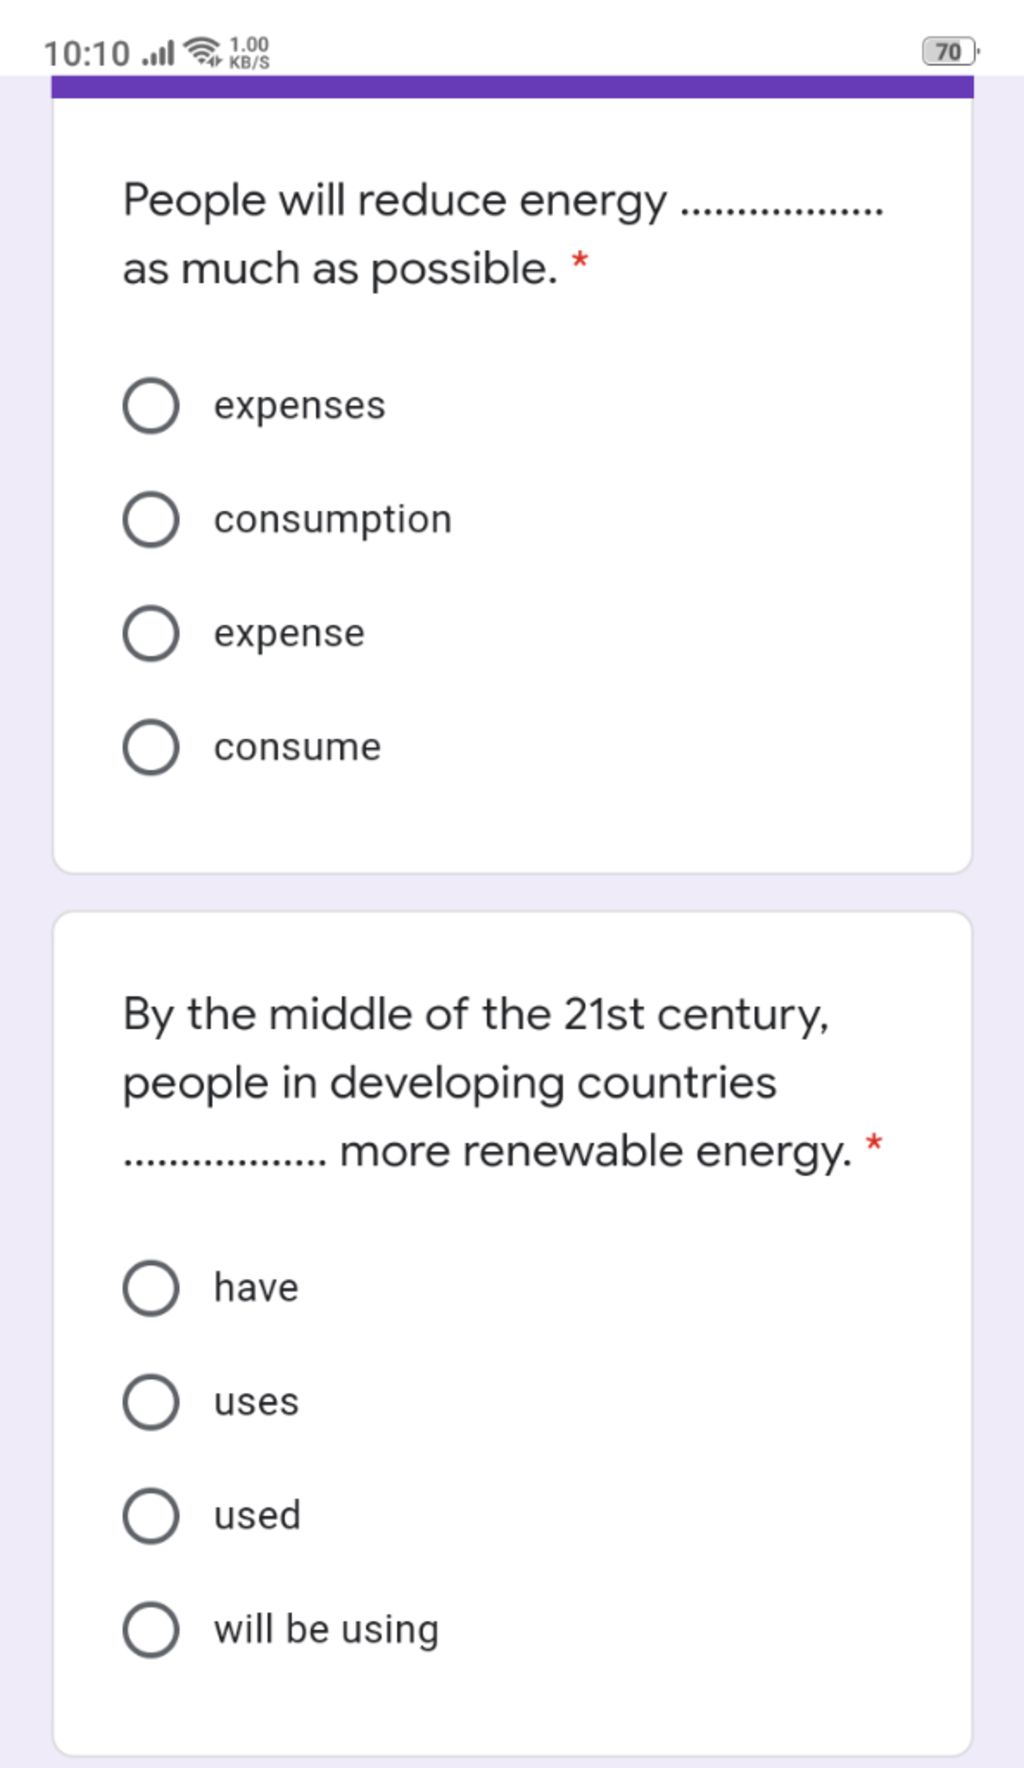Image resolution: width=1024 pixels, height=1768 pixels.
Task: Tap the red asterisk on the first question
Action: [x=580, y=263]
